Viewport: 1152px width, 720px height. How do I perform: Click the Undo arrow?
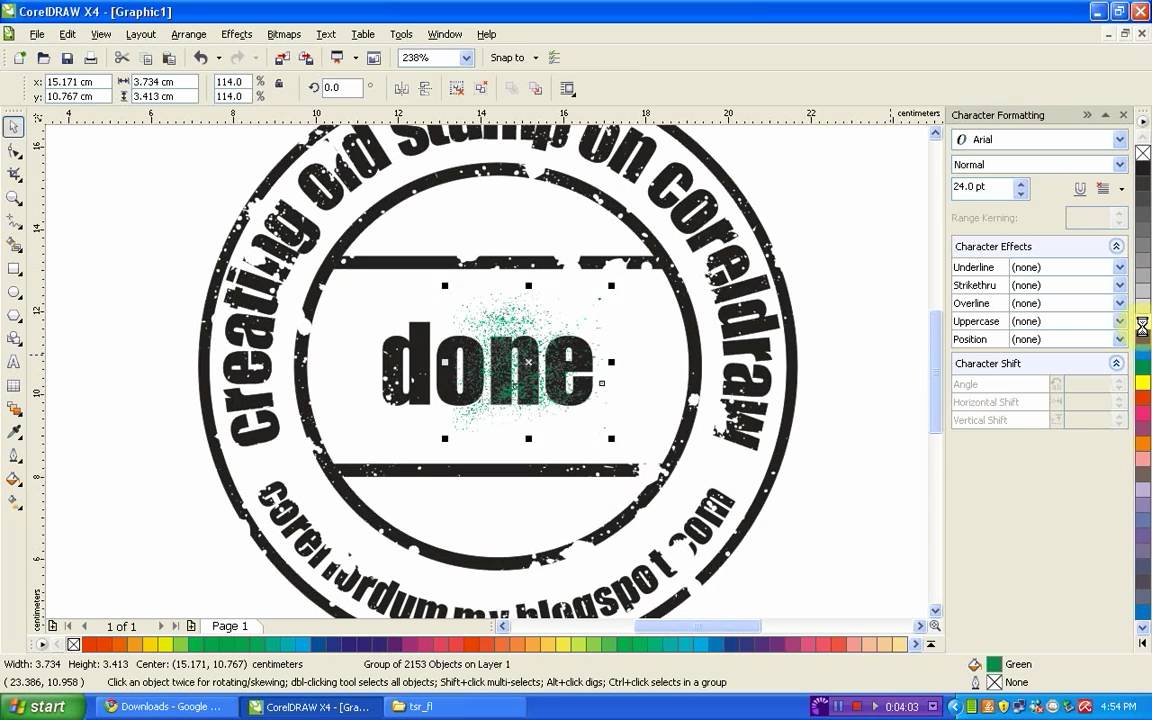[x=201, y=57]
